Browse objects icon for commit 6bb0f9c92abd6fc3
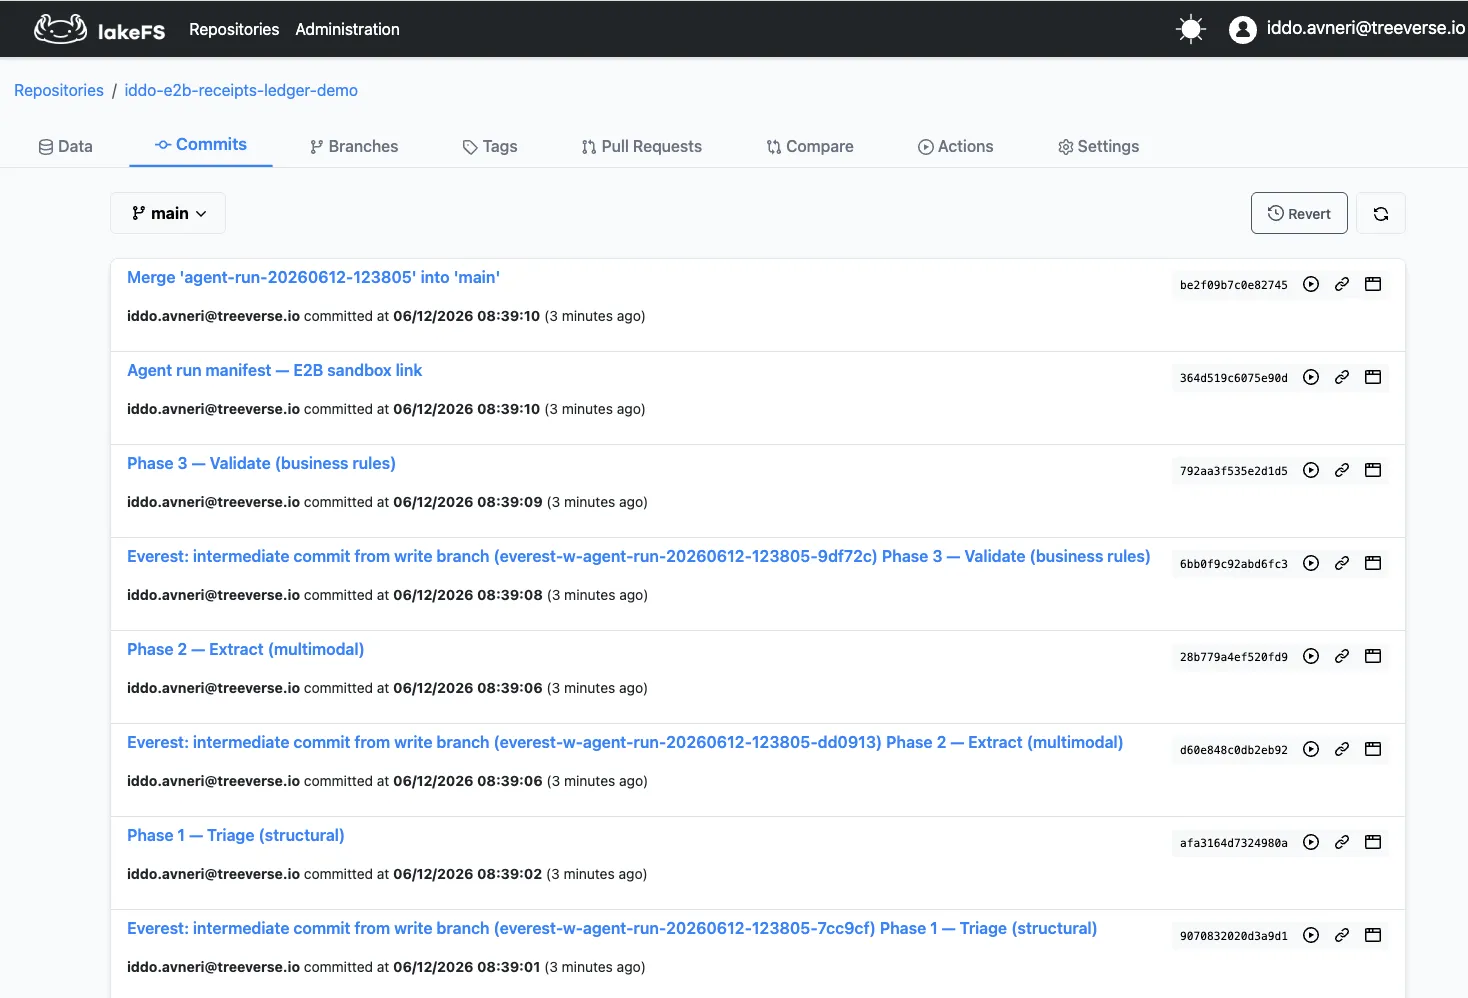1468x998 pixels. coord(1373,563)
